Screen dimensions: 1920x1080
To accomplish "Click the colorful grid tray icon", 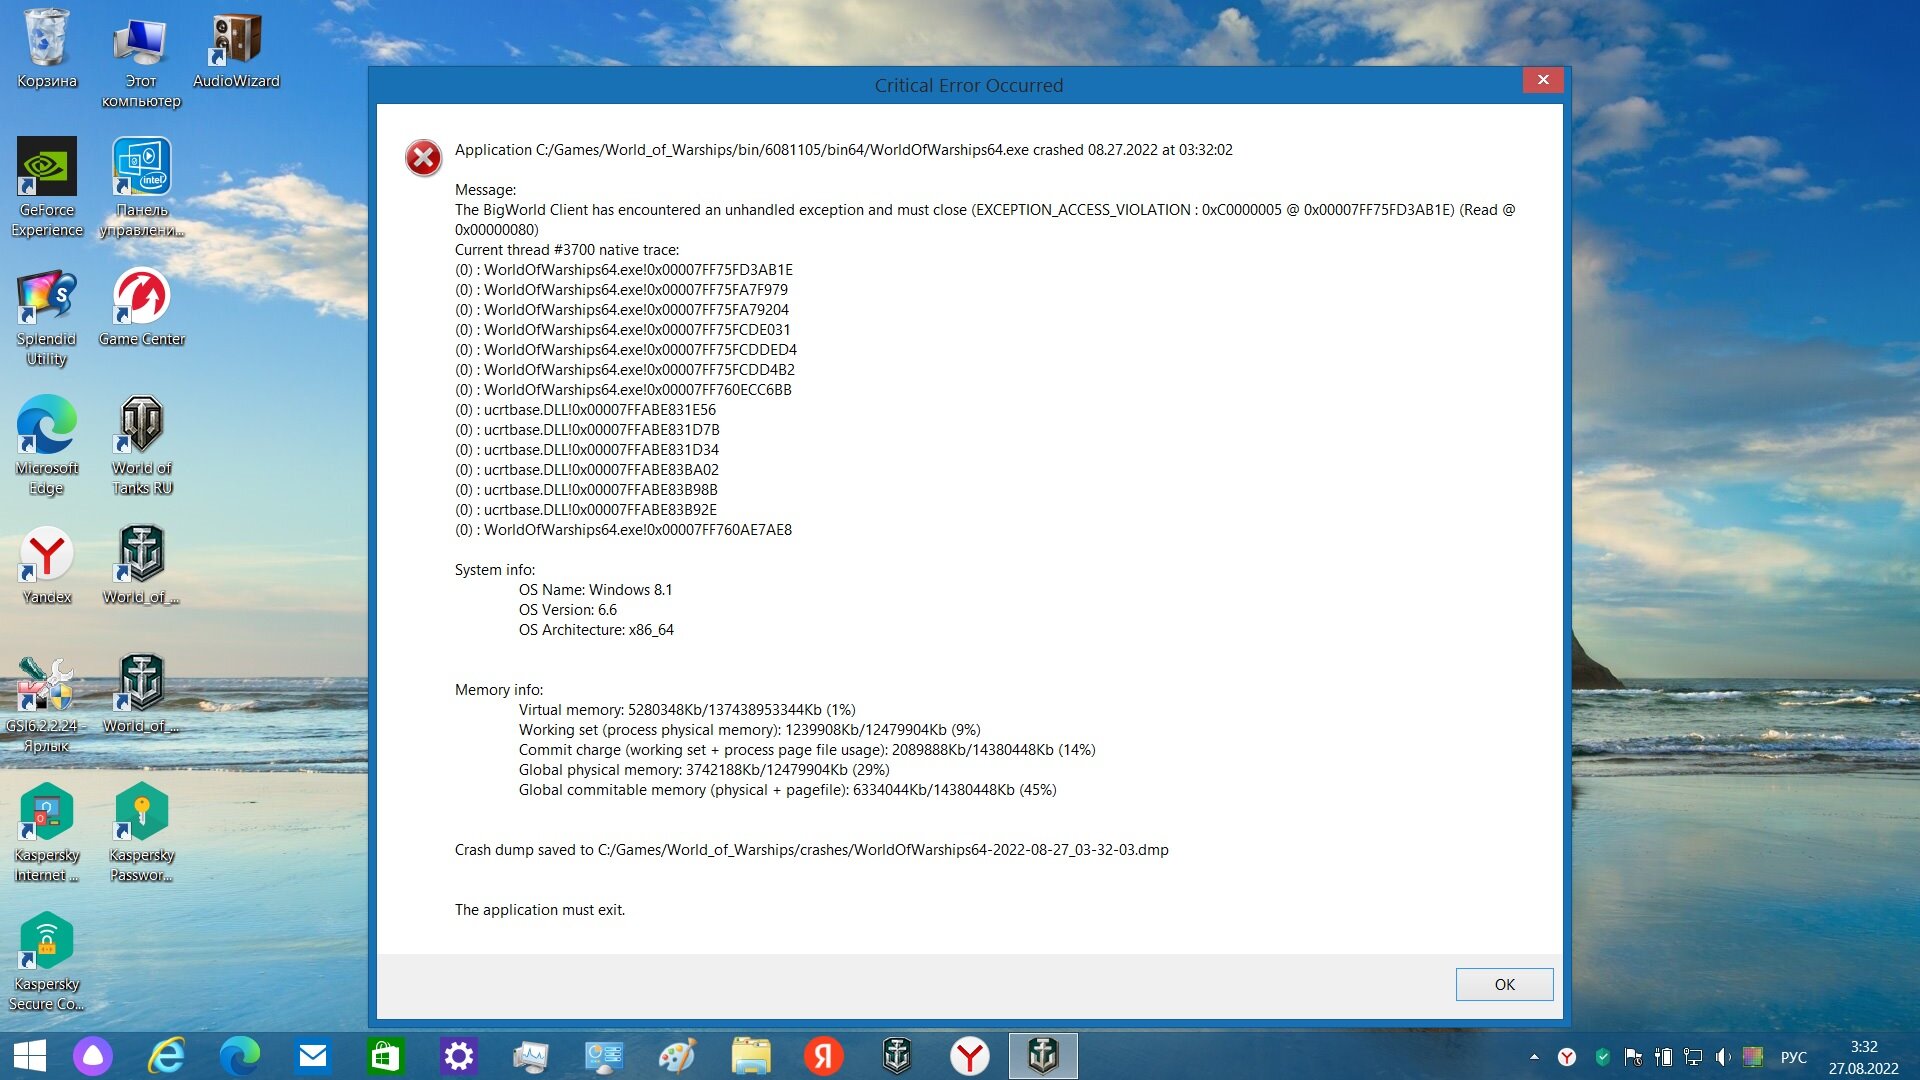I will tap(1753, 1057).
